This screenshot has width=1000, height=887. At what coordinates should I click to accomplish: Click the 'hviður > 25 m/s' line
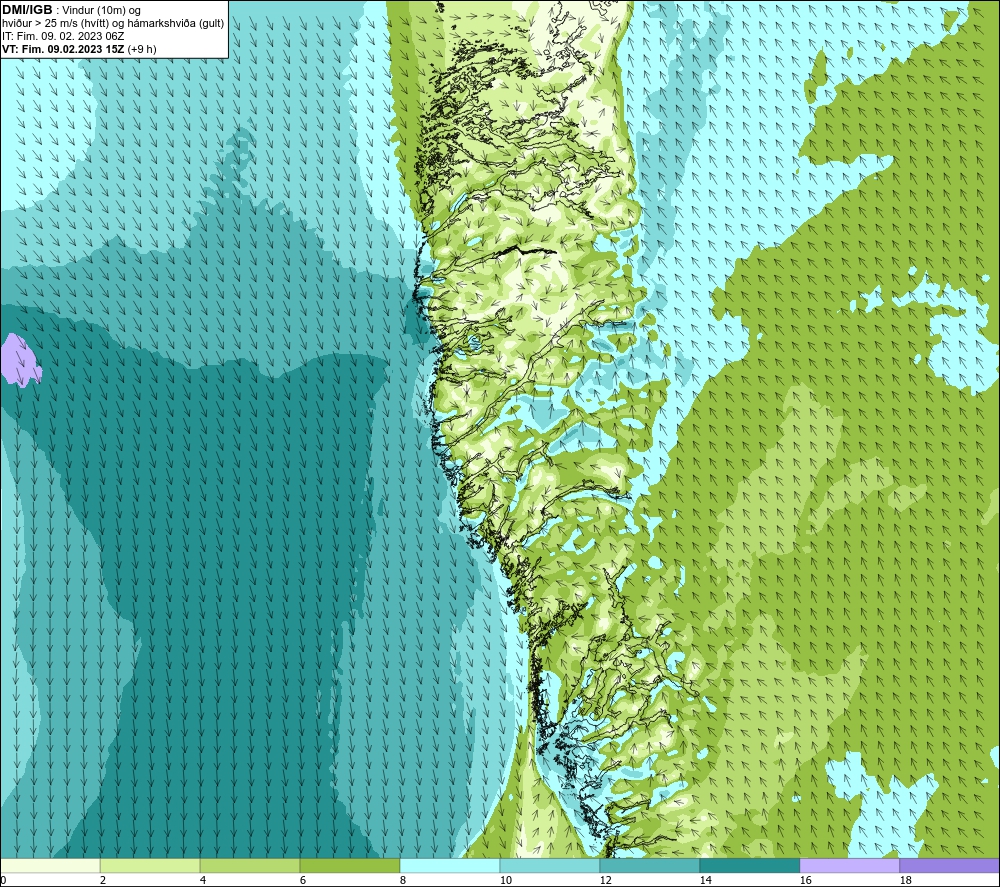pyautogui.click(x=113, y=24)
